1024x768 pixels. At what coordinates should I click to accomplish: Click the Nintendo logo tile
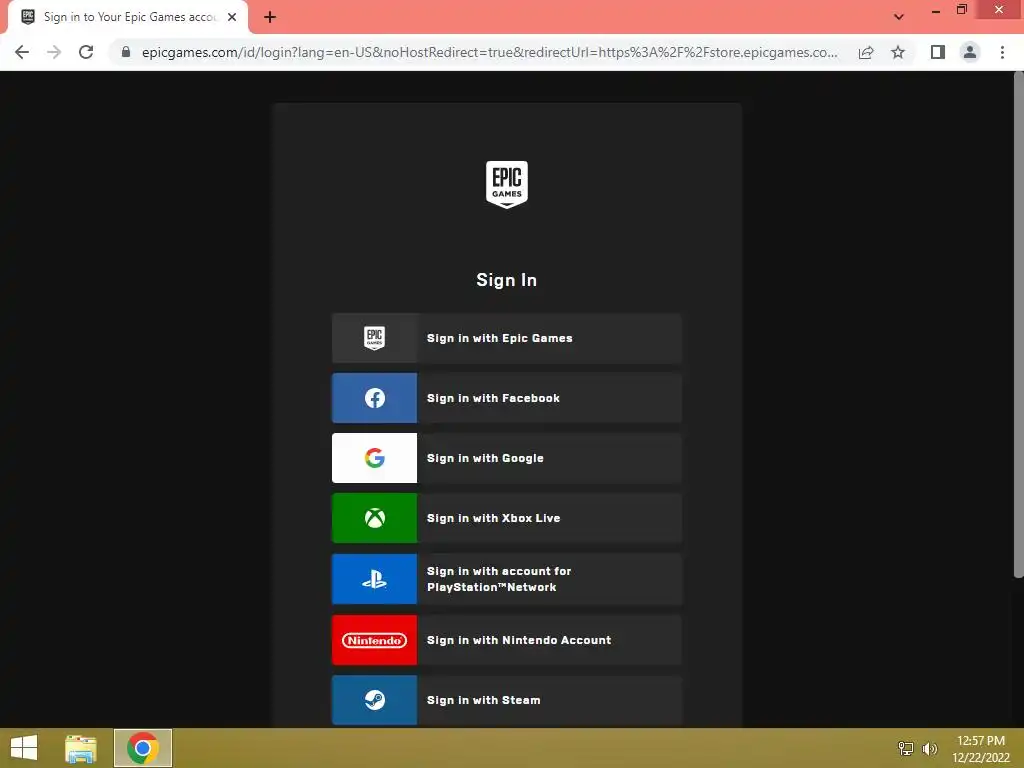[374, 641]
